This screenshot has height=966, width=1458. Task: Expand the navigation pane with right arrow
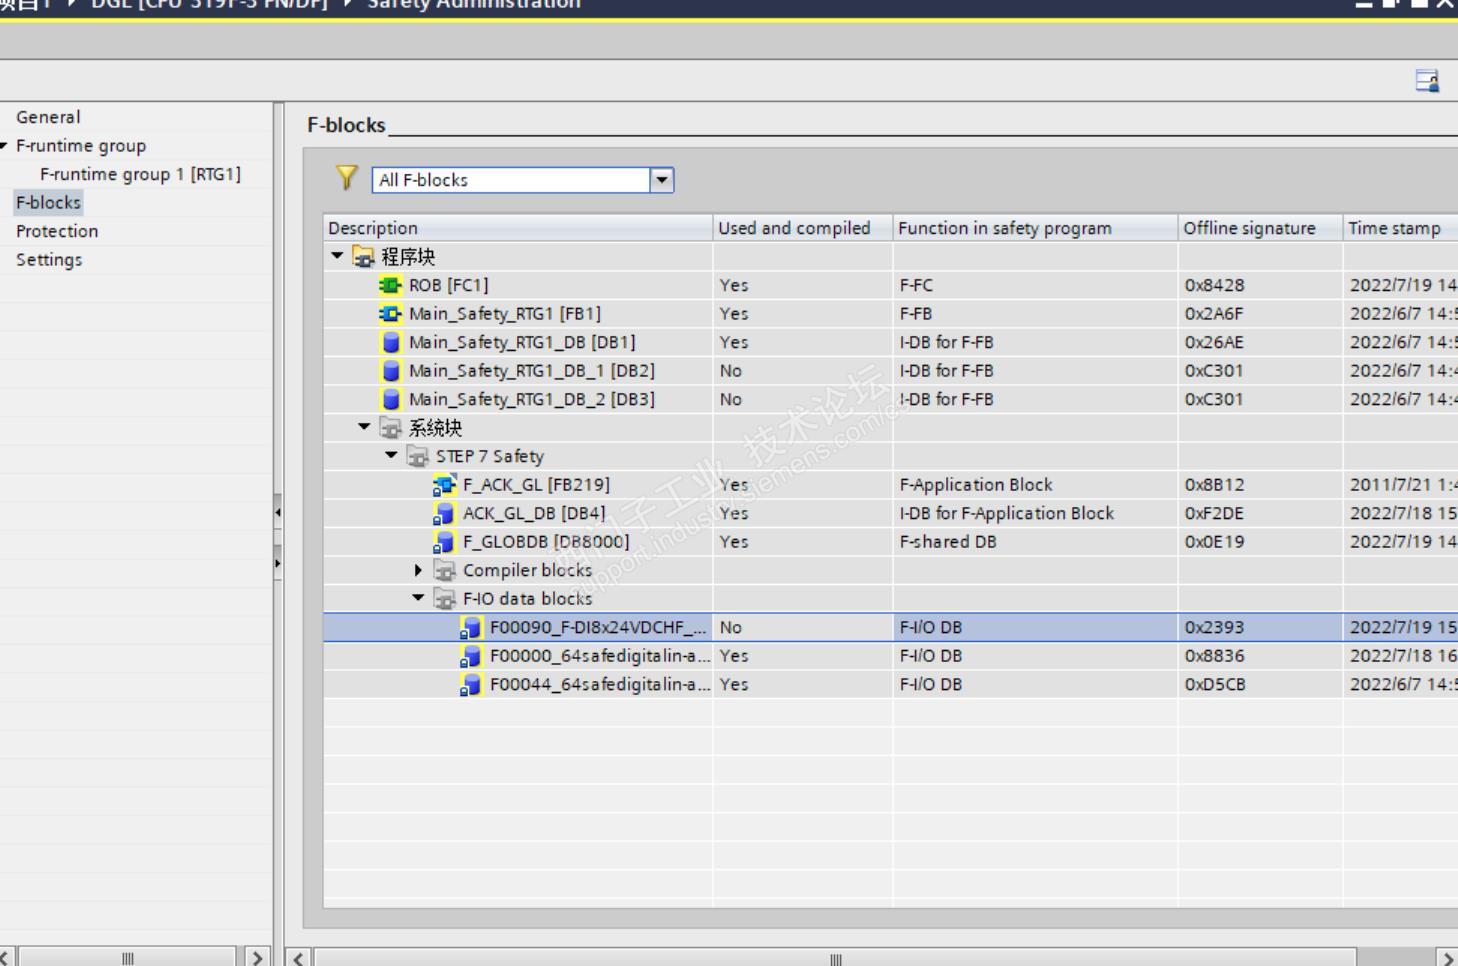click(x=277, y=563)
